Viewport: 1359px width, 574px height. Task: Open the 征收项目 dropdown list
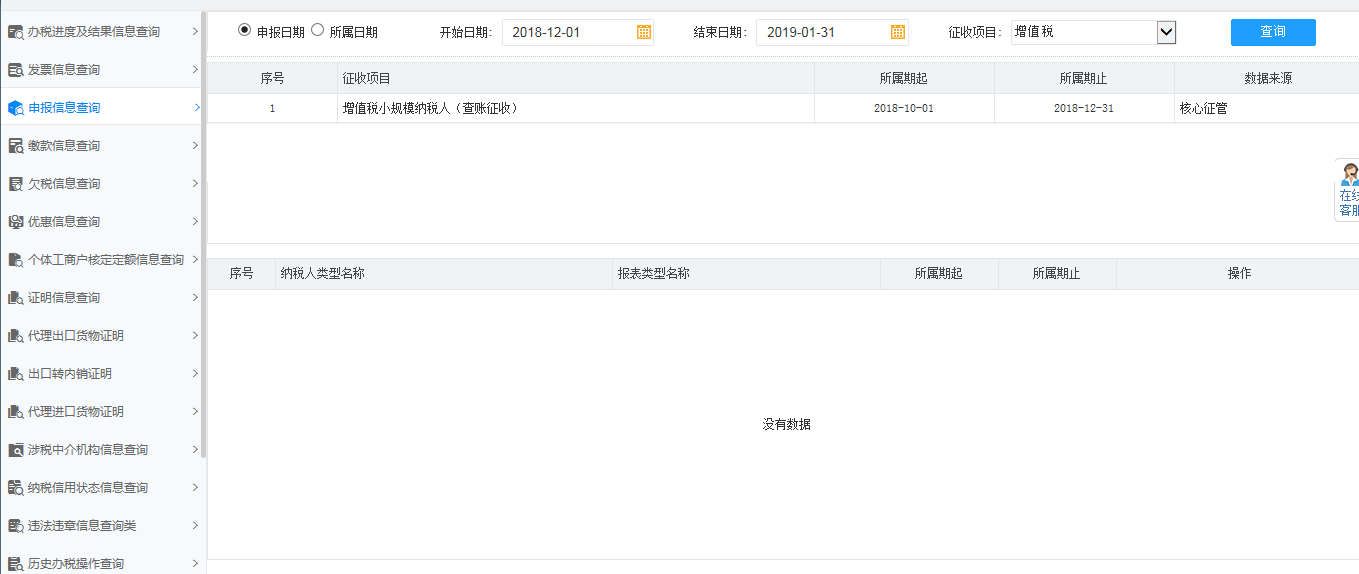1165,32
